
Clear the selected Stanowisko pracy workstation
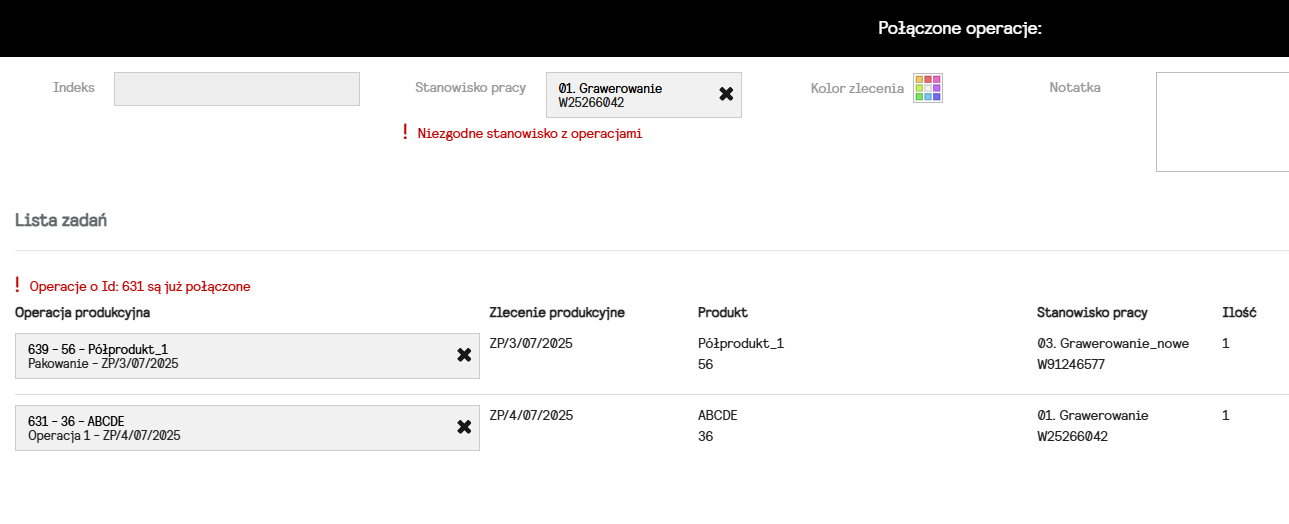726,94
